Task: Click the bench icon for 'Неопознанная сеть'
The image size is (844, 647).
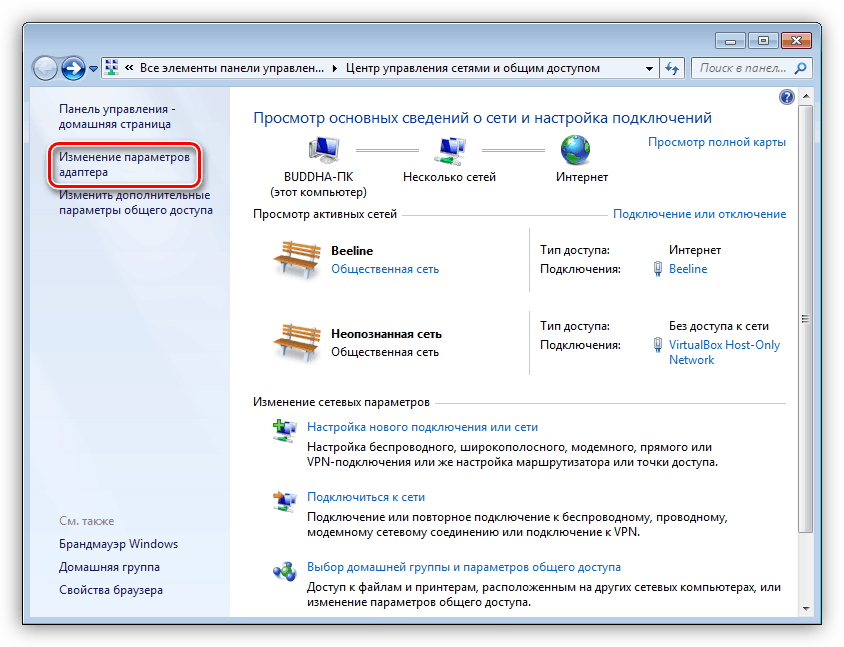Action: [x=297, y=342]
